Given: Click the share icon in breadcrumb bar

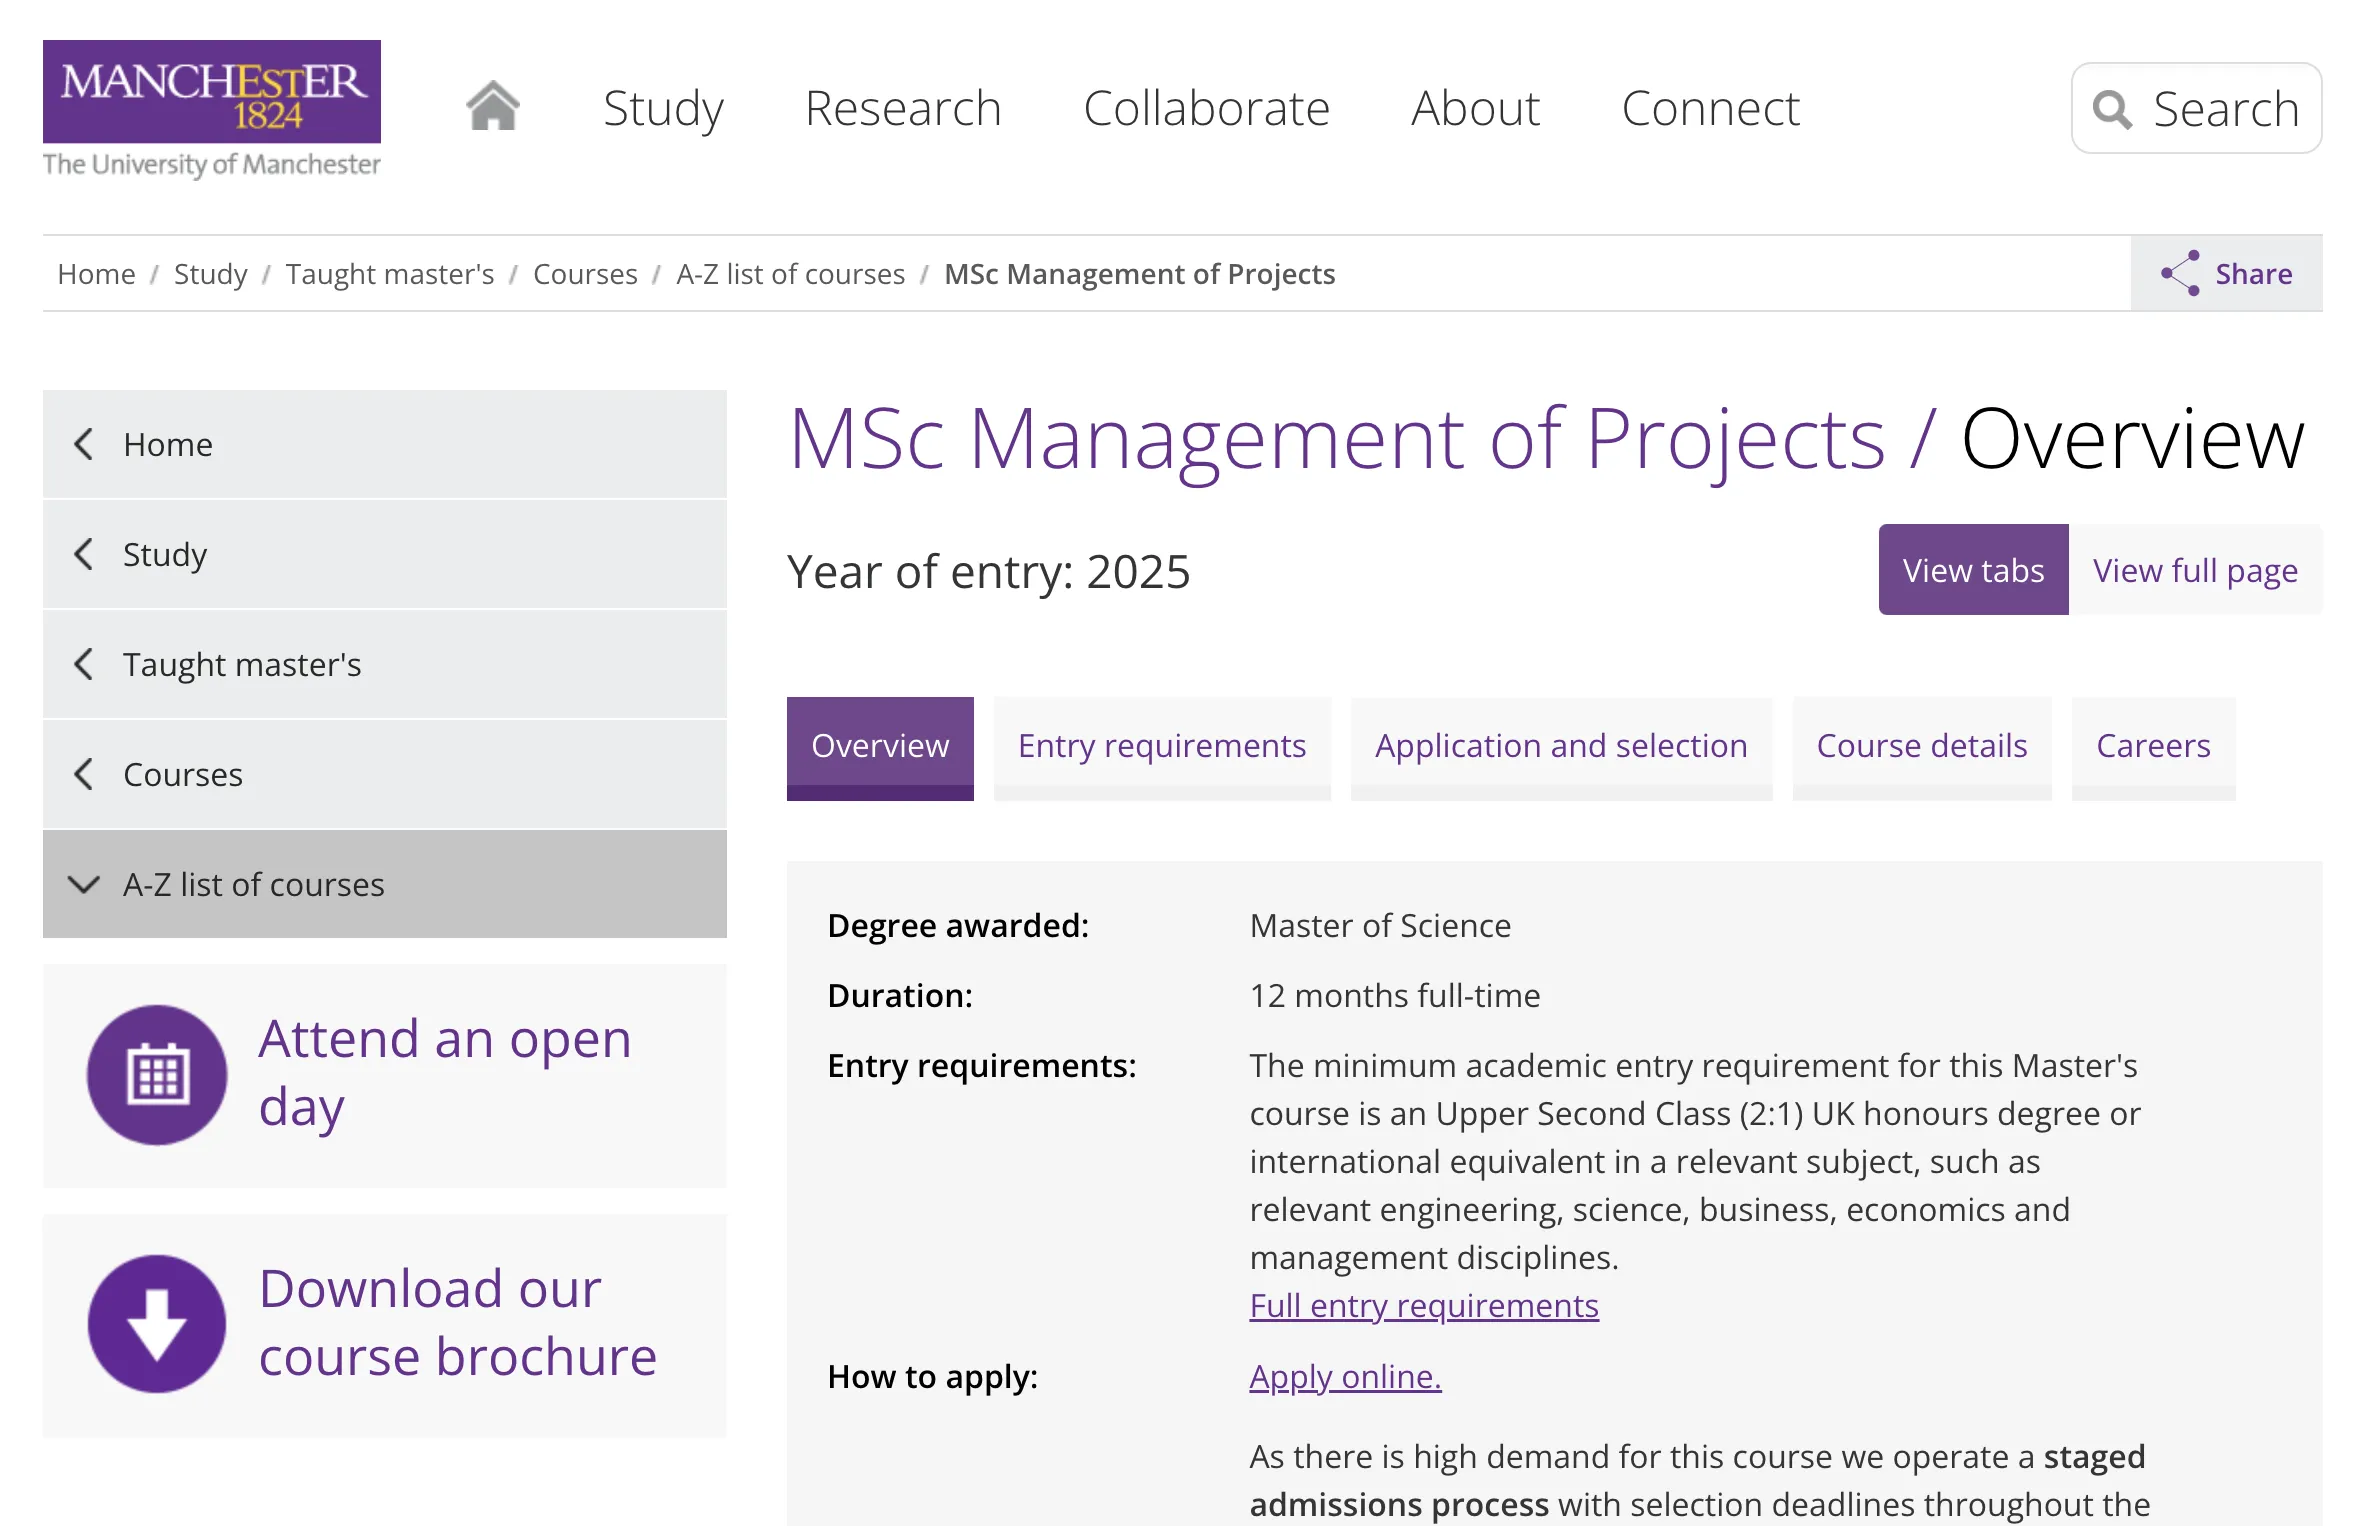Looking at the screenshot, I should (2179, 273).
